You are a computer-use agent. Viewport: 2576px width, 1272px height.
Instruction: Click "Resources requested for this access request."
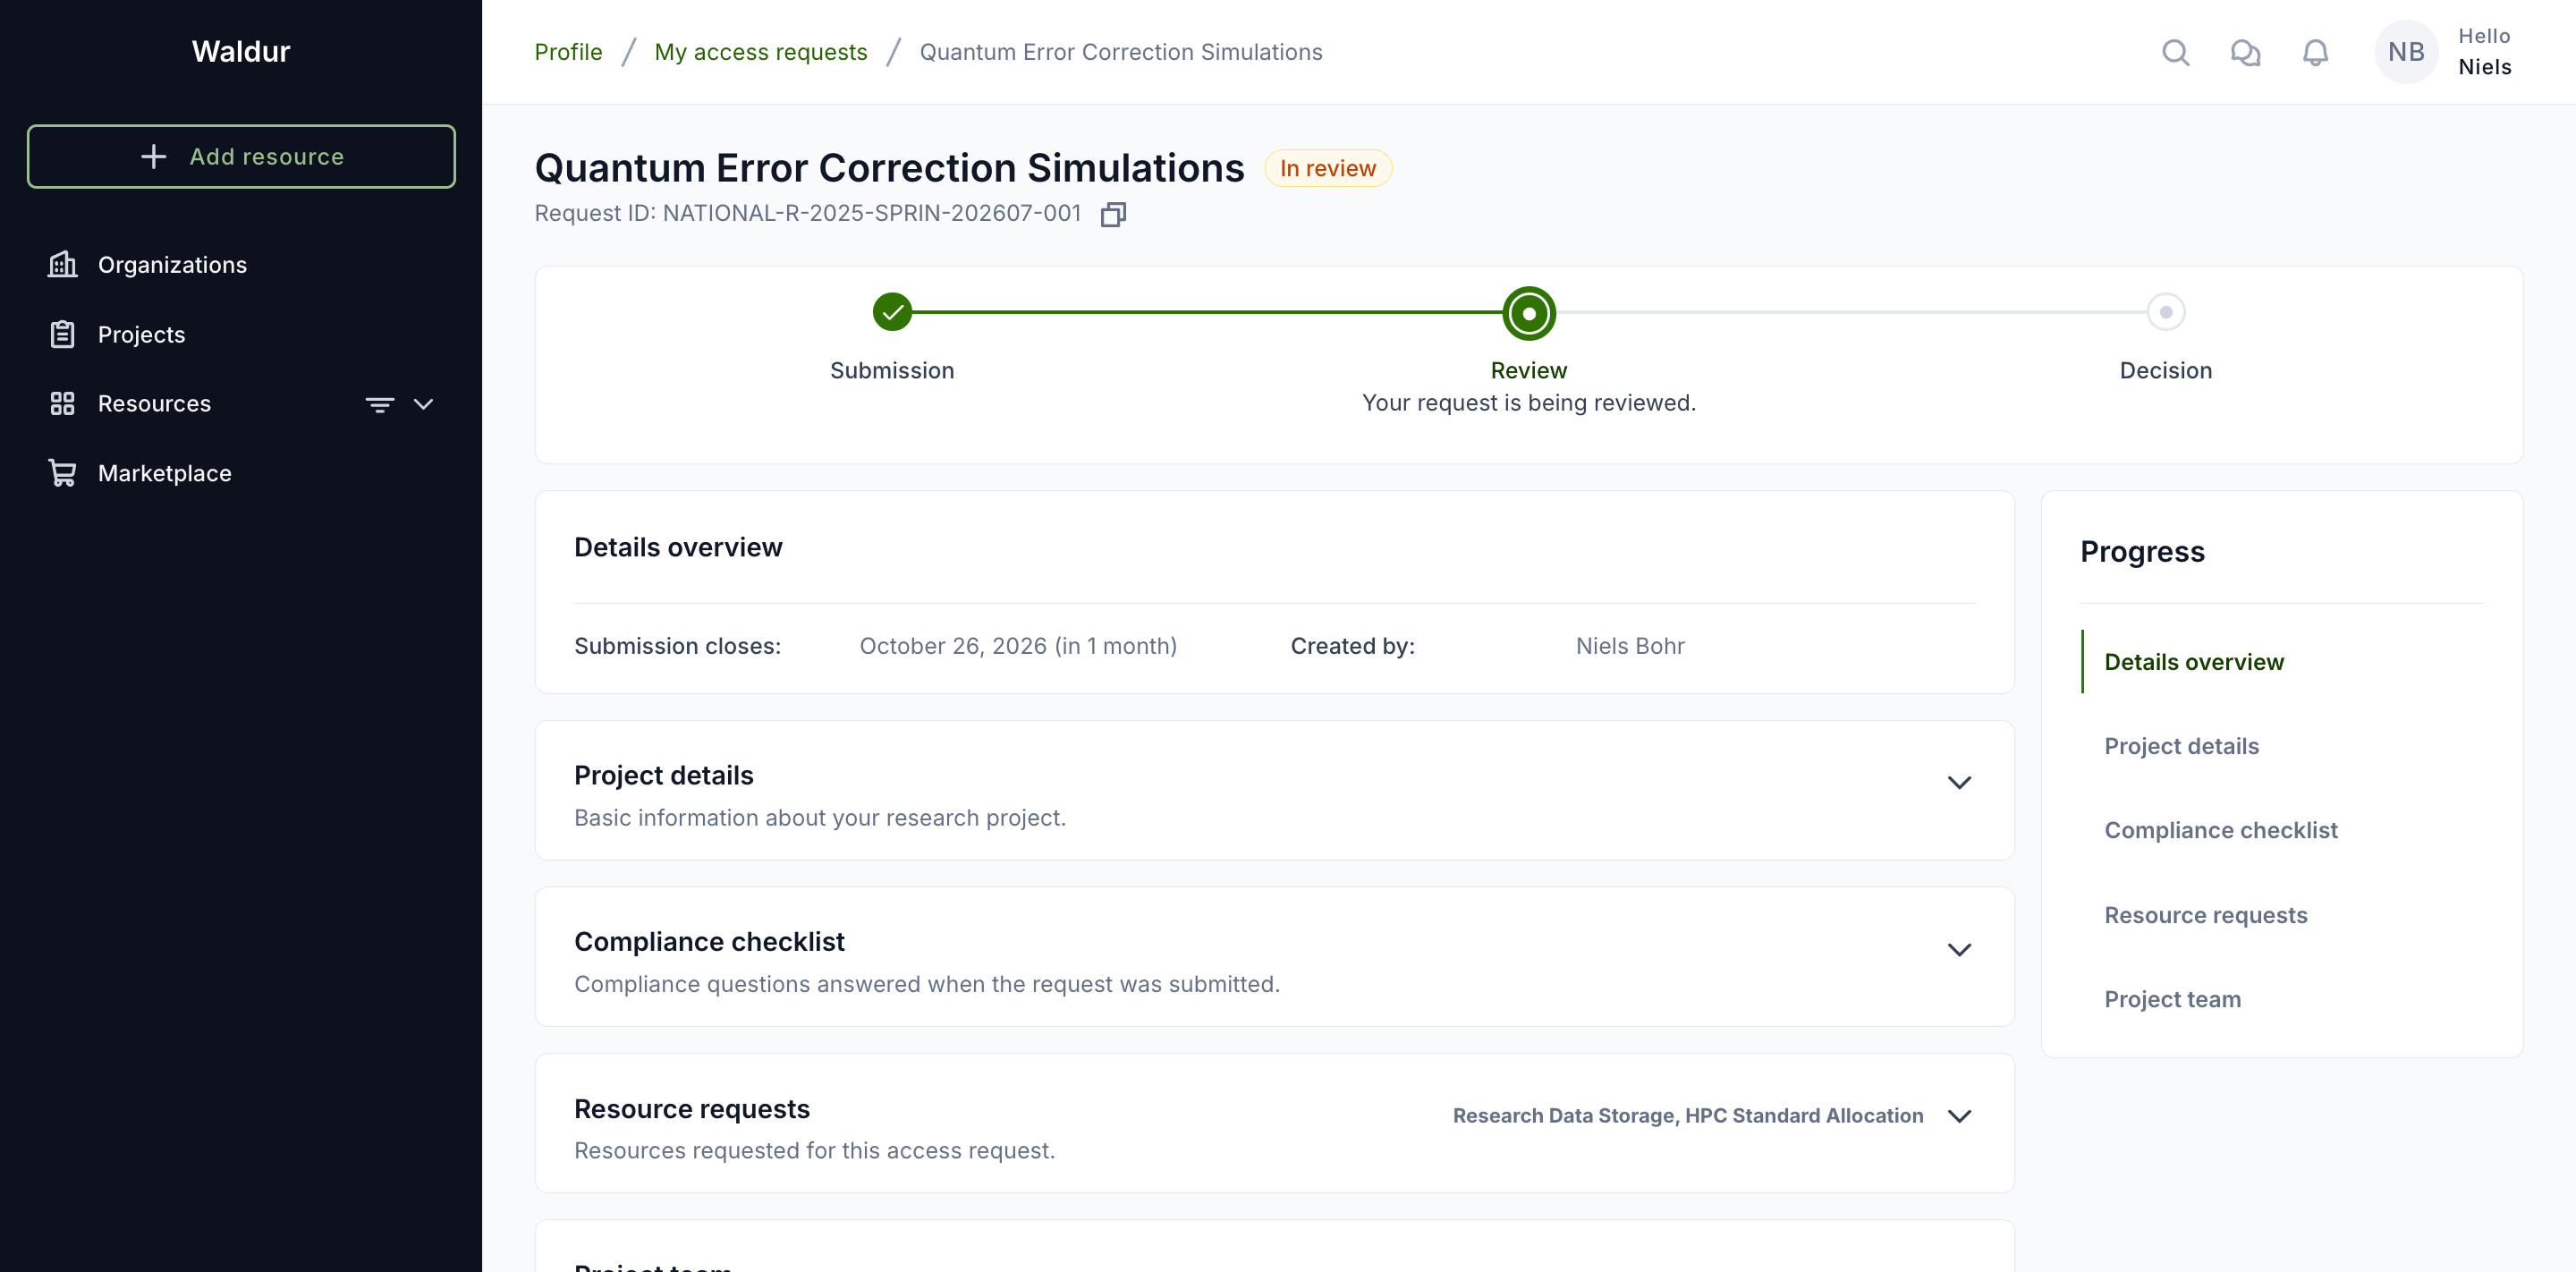(814, 1151)
